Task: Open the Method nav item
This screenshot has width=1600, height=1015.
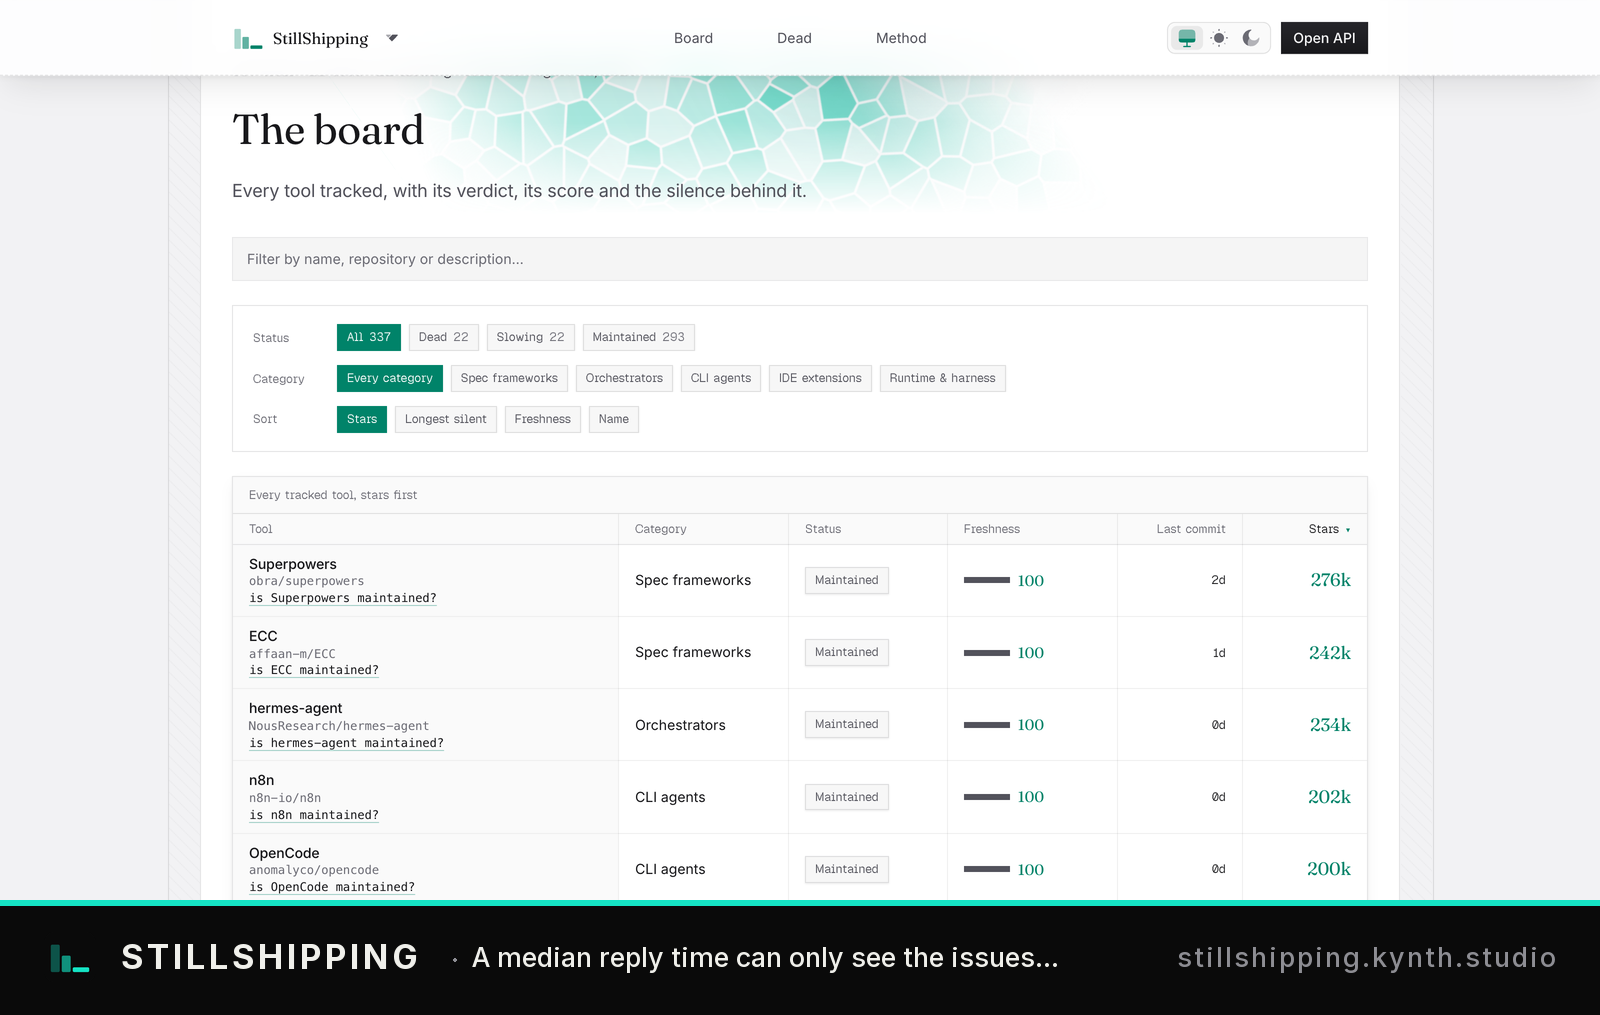Action: (x=901, y=38)
